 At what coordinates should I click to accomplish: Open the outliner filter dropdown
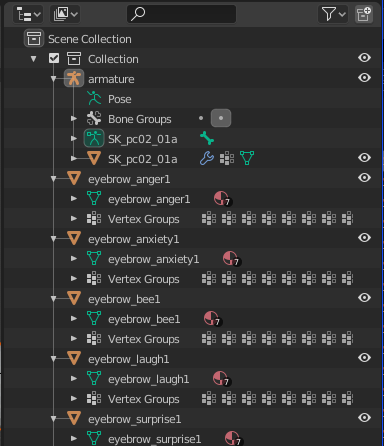[333, 14]
